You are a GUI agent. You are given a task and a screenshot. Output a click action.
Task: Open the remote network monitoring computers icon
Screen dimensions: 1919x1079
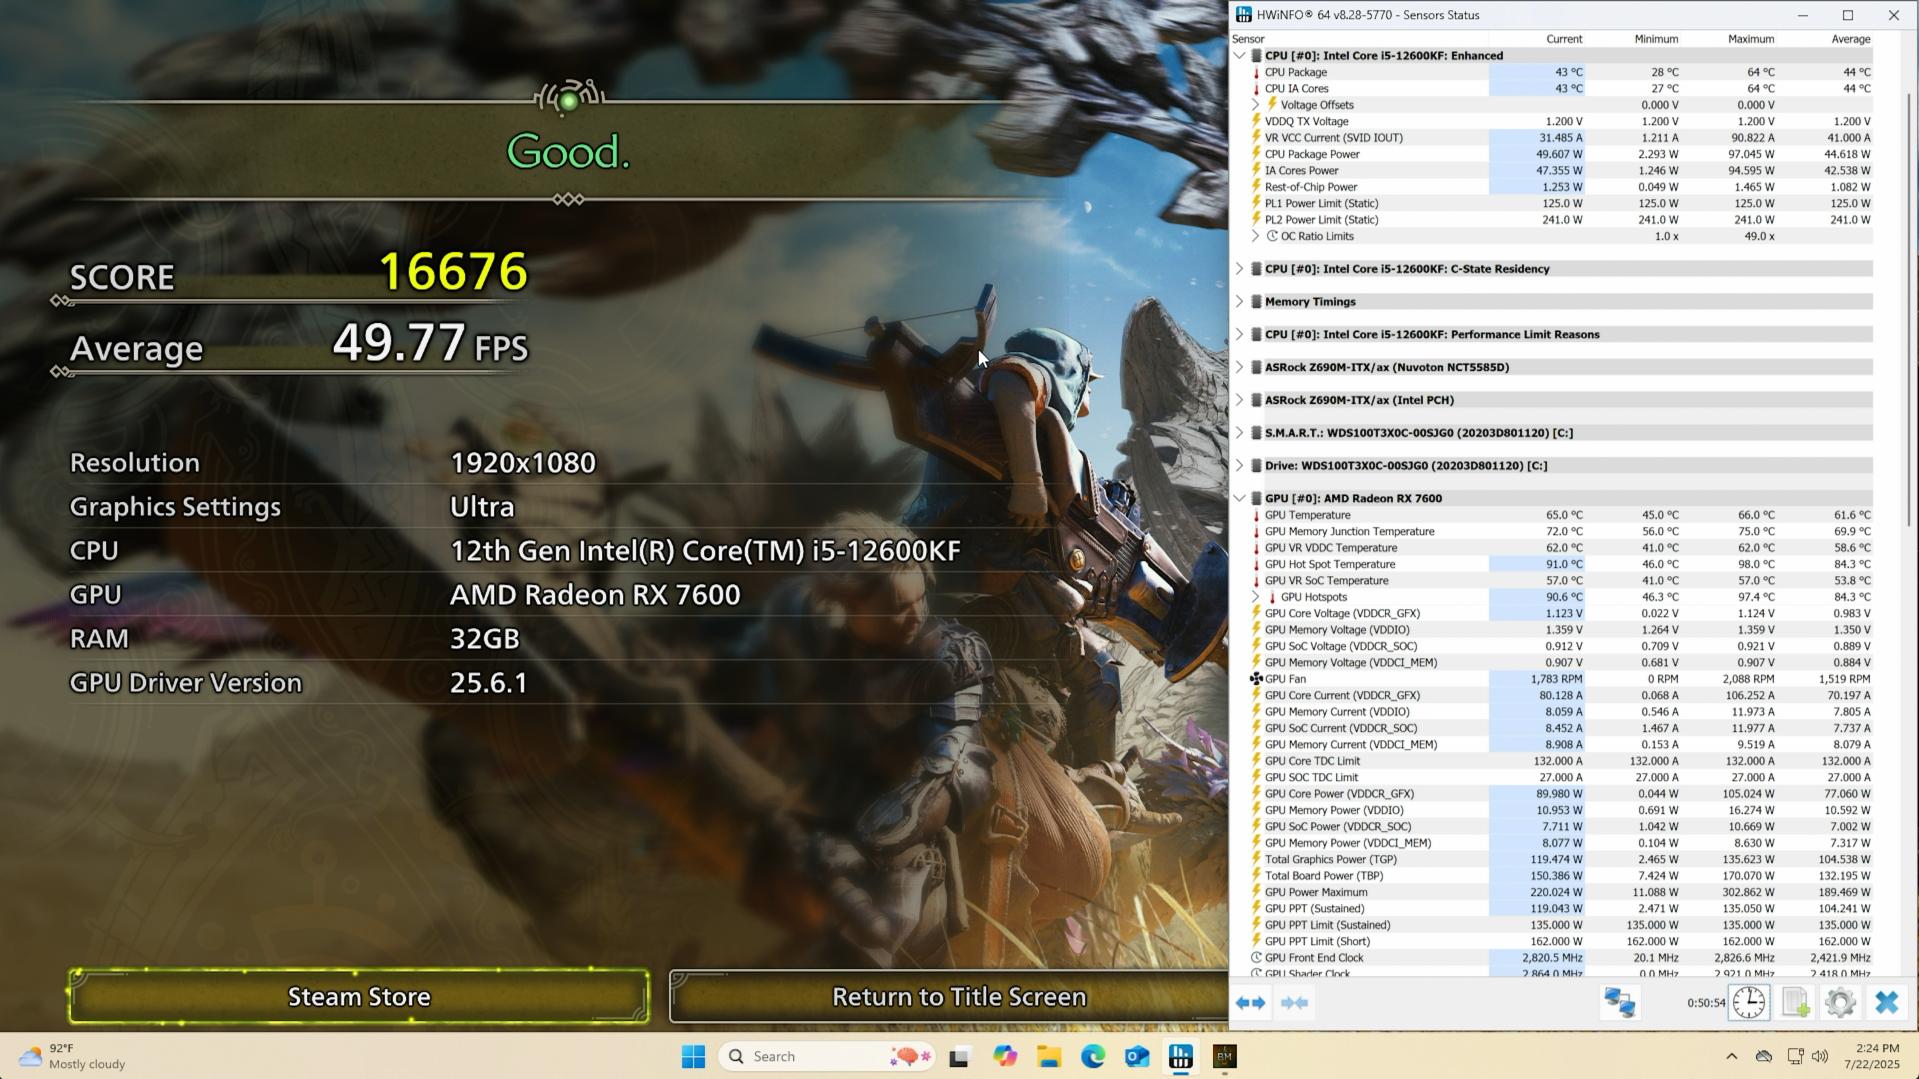pyautogui.click(x=1619, y=1002)
